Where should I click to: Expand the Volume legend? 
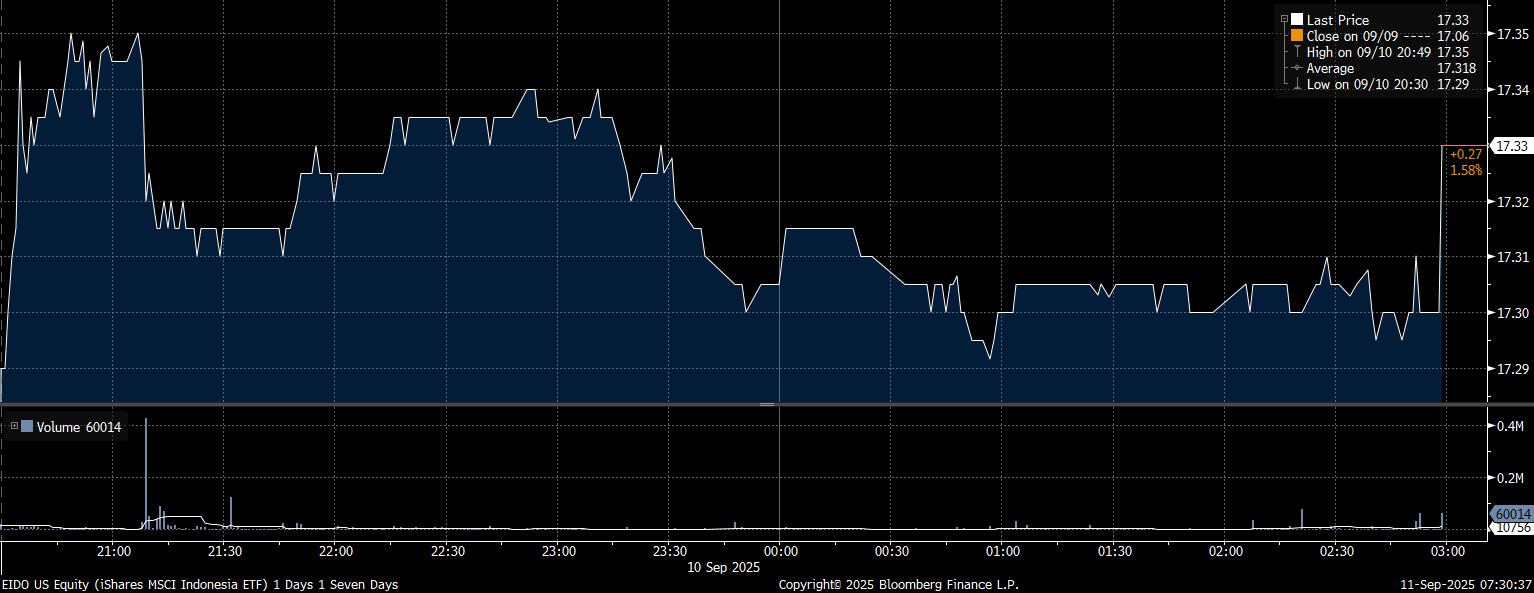[x=13, y=427]
